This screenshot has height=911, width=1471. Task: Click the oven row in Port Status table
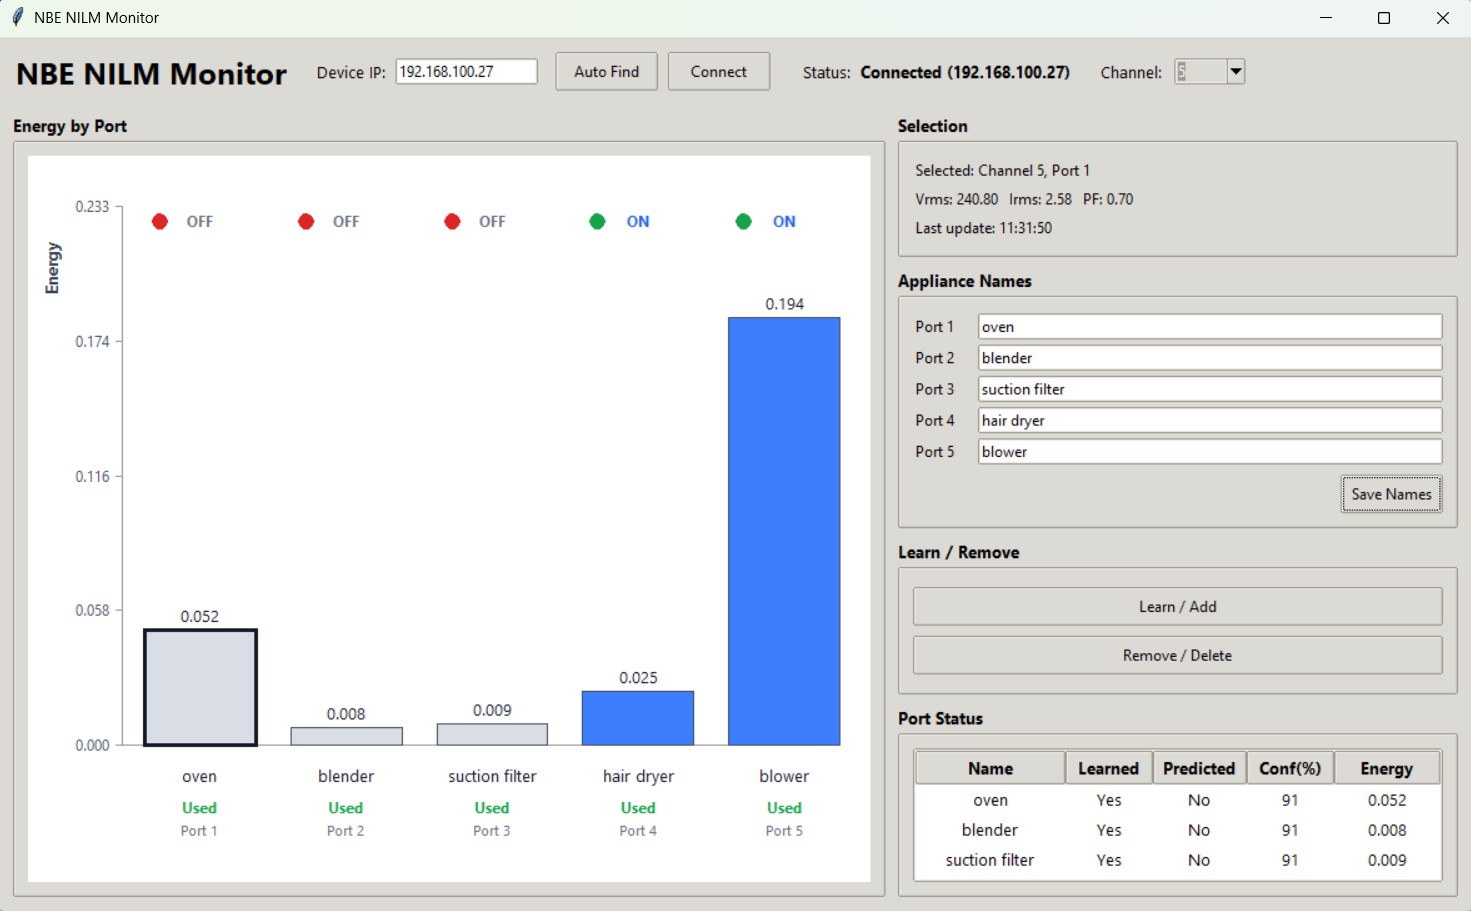click(989, 800)
